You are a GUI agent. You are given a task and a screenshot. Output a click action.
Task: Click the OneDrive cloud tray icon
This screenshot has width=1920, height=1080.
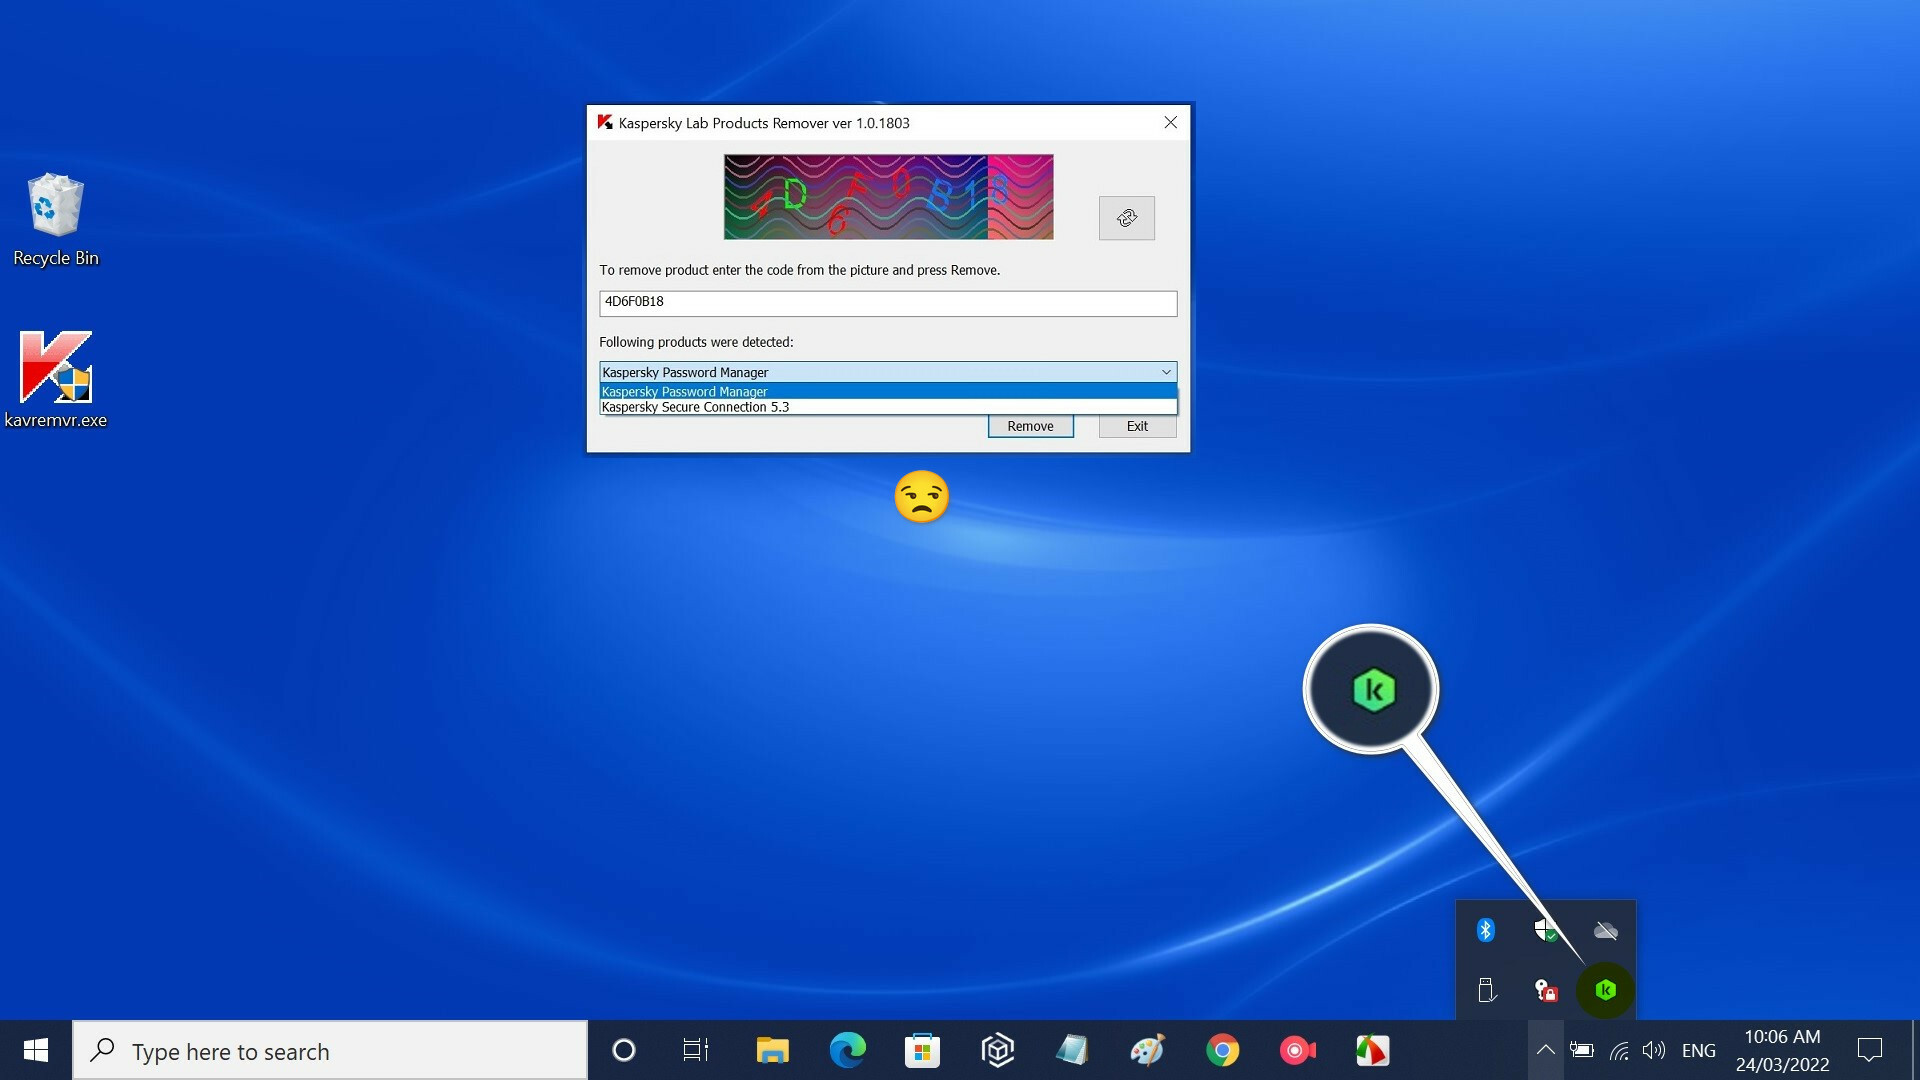pyautogui.click(x=1606, y=931)
